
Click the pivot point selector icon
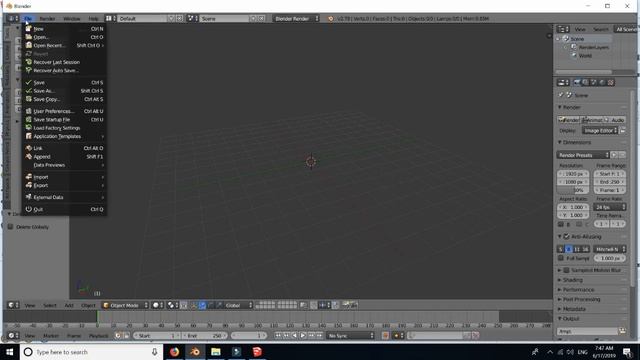pos(173,305)
